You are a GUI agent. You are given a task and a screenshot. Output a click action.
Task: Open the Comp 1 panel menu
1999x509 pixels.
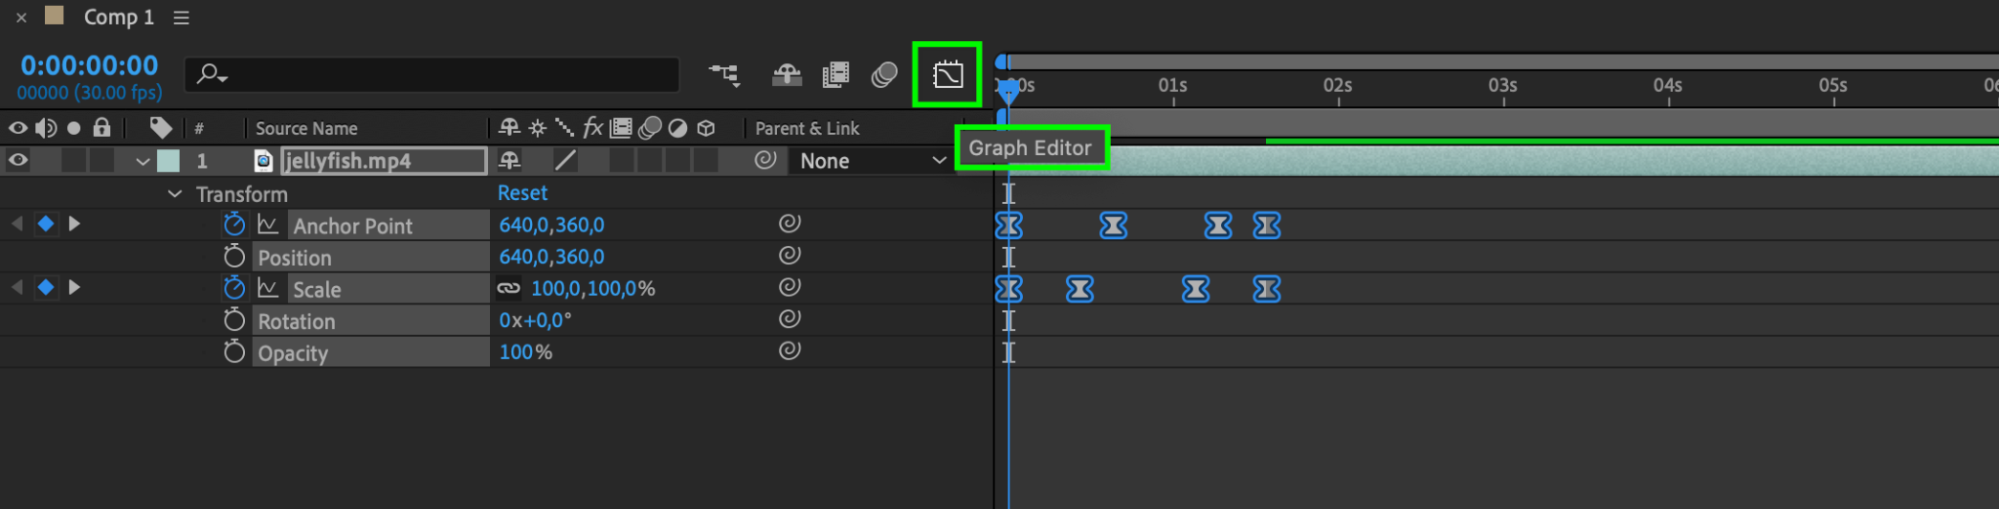coord(181,18)
